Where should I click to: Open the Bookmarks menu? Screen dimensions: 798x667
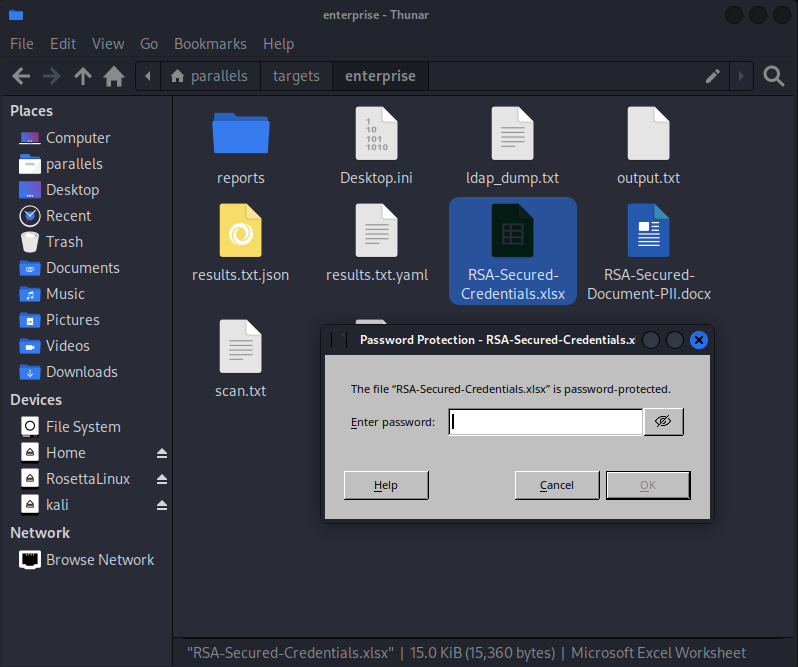click(x=210, y=44)
